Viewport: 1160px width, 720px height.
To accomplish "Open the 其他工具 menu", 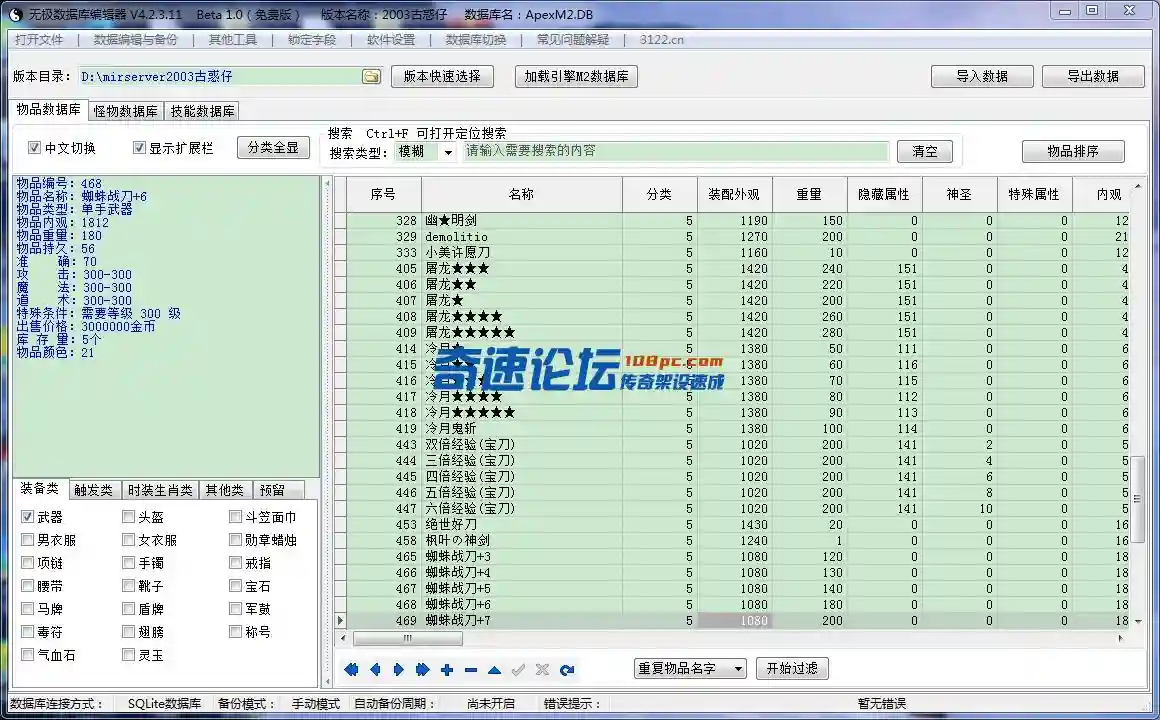I will point(232,39).
